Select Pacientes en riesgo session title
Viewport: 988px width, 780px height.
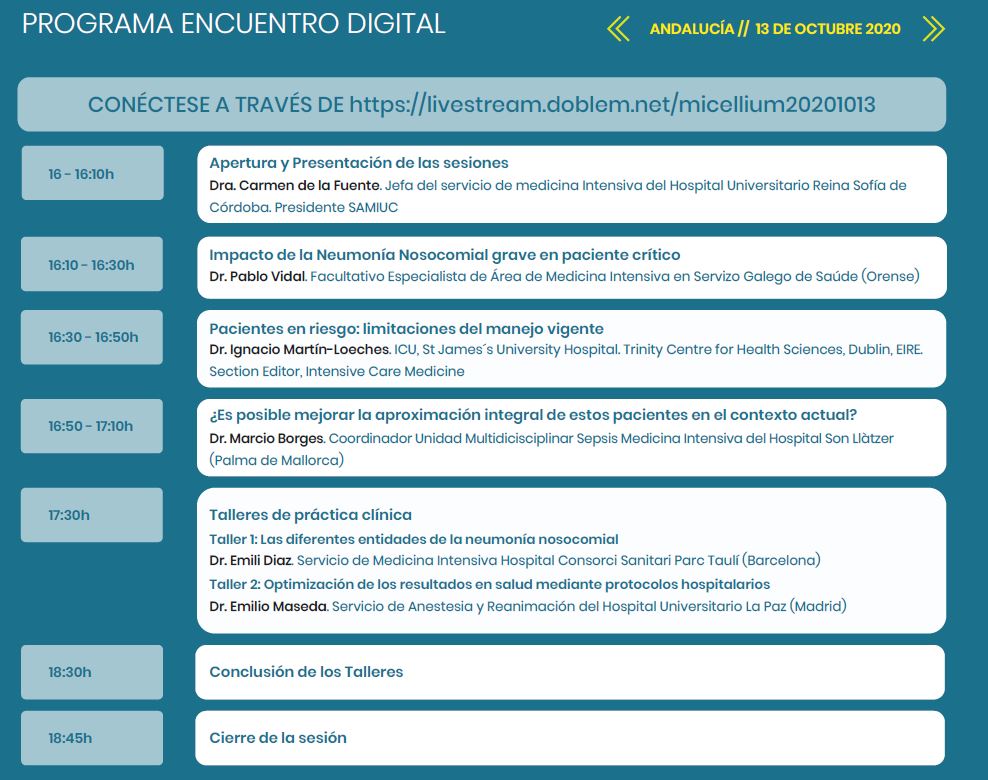pyautogui.click(x=406, y=329)
